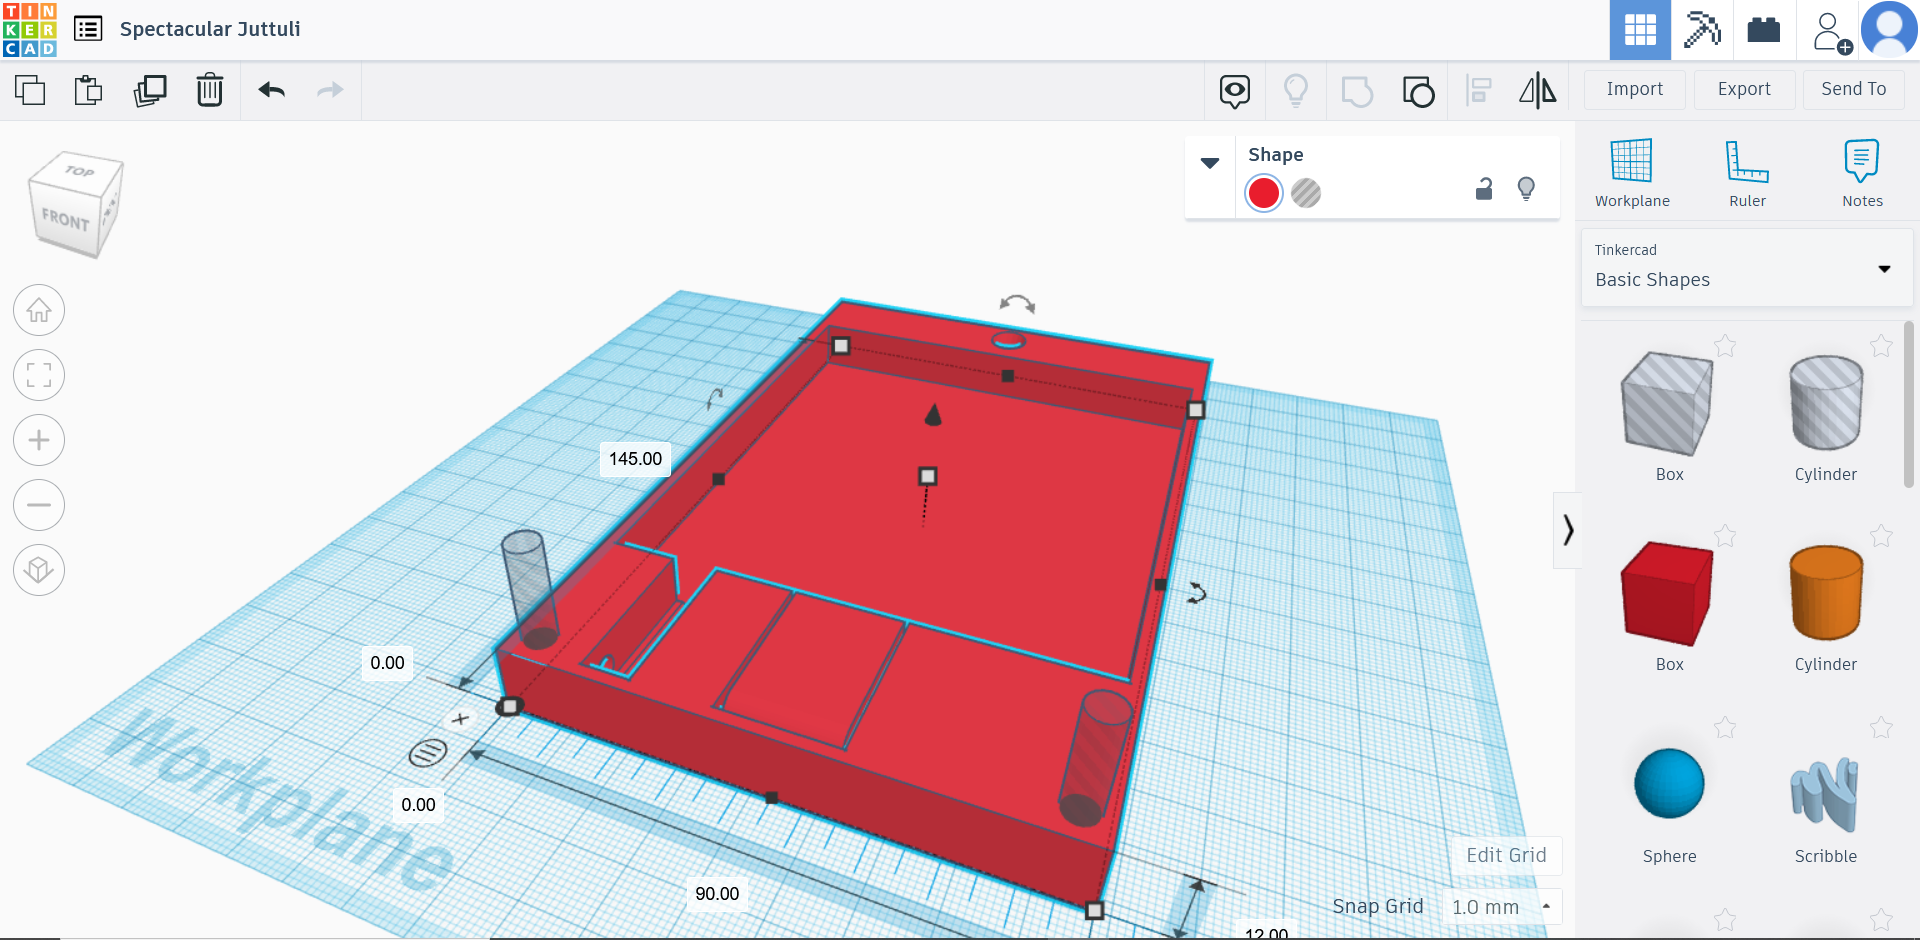
Task: Pick the blue Sphere shape
Action: tap(1669, 784)
